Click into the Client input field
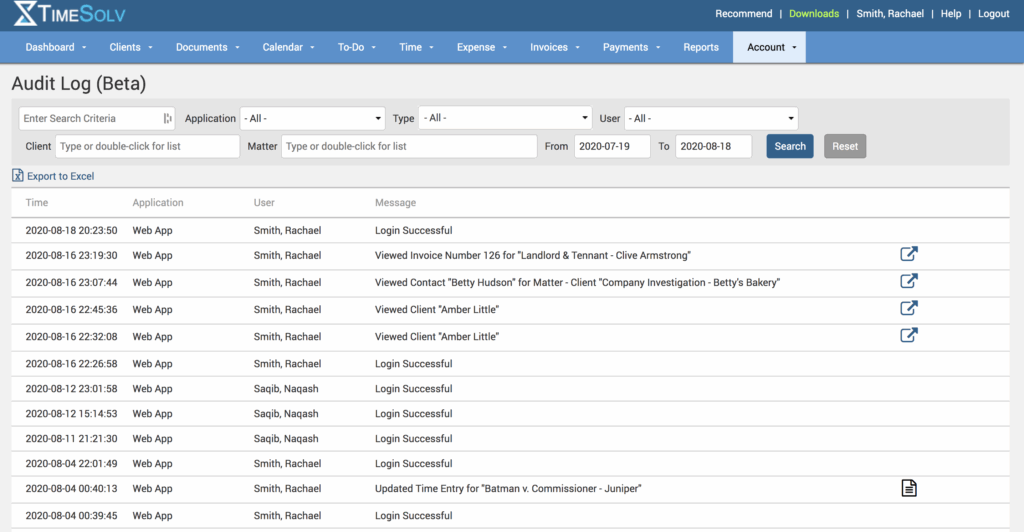This screenshot has height=532, width=1024. click(147, 146)
